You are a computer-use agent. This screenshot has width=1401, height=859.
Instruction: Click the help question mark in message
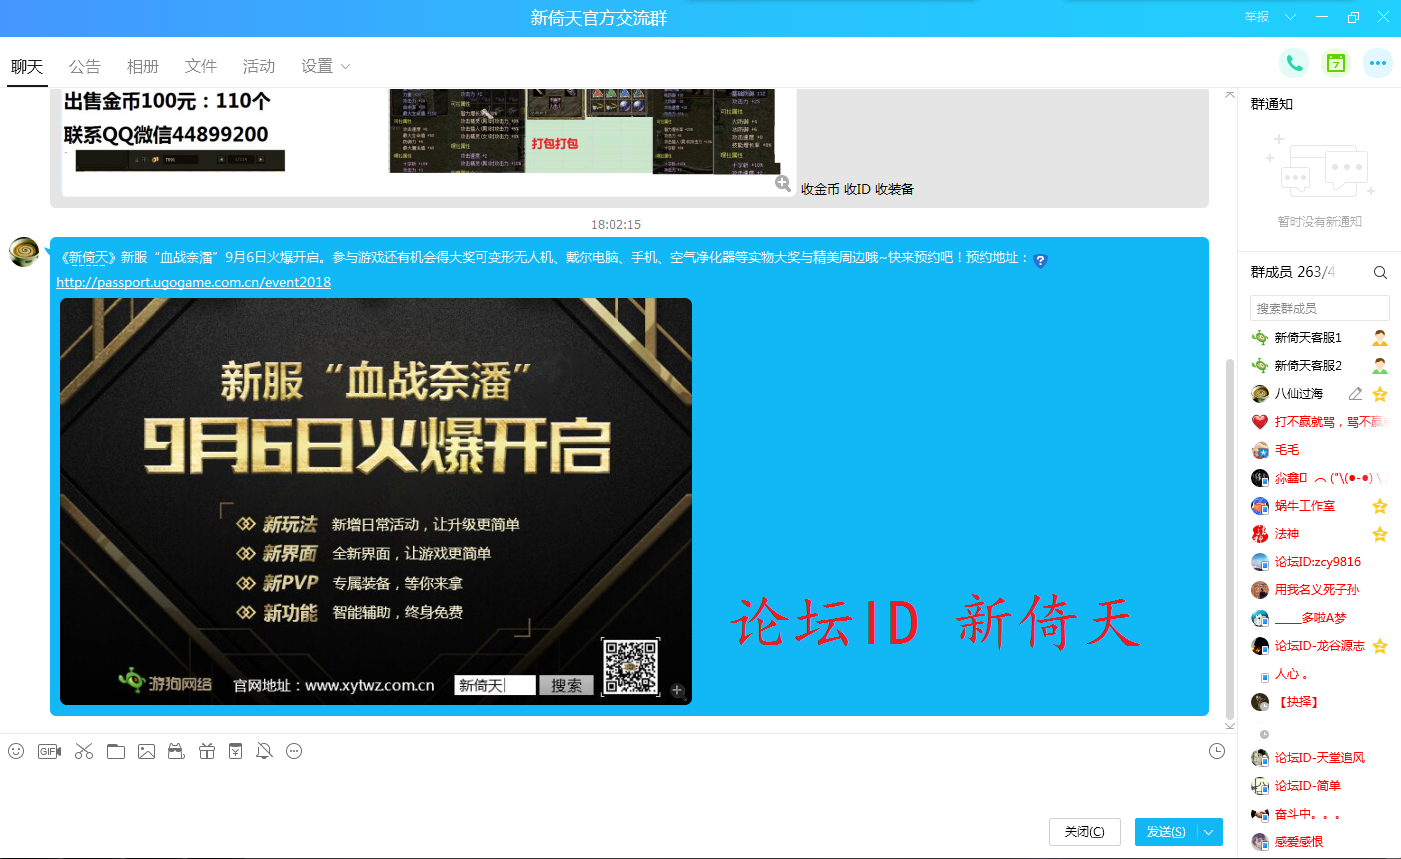[1040, 260]
